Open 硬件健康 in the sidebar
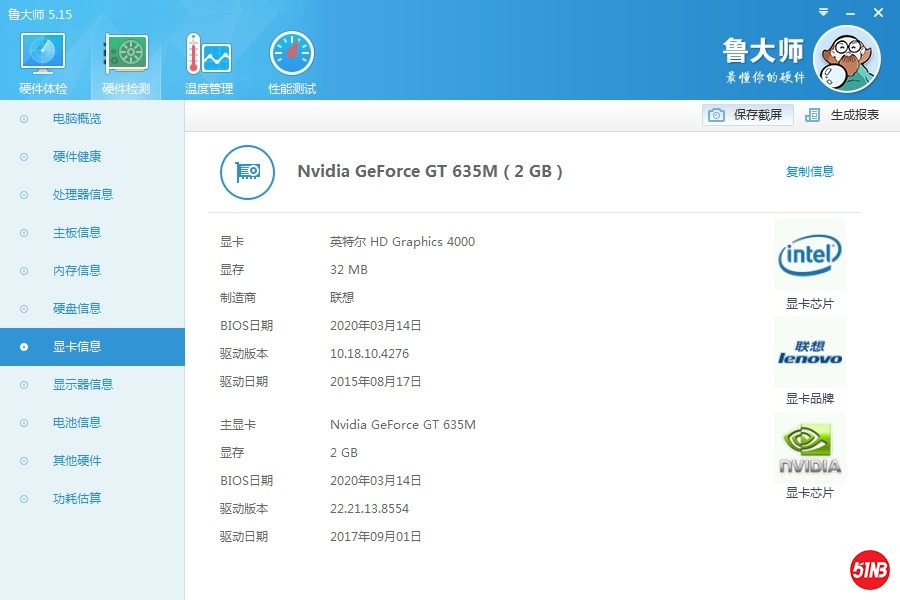 click(x=77, y=157)
